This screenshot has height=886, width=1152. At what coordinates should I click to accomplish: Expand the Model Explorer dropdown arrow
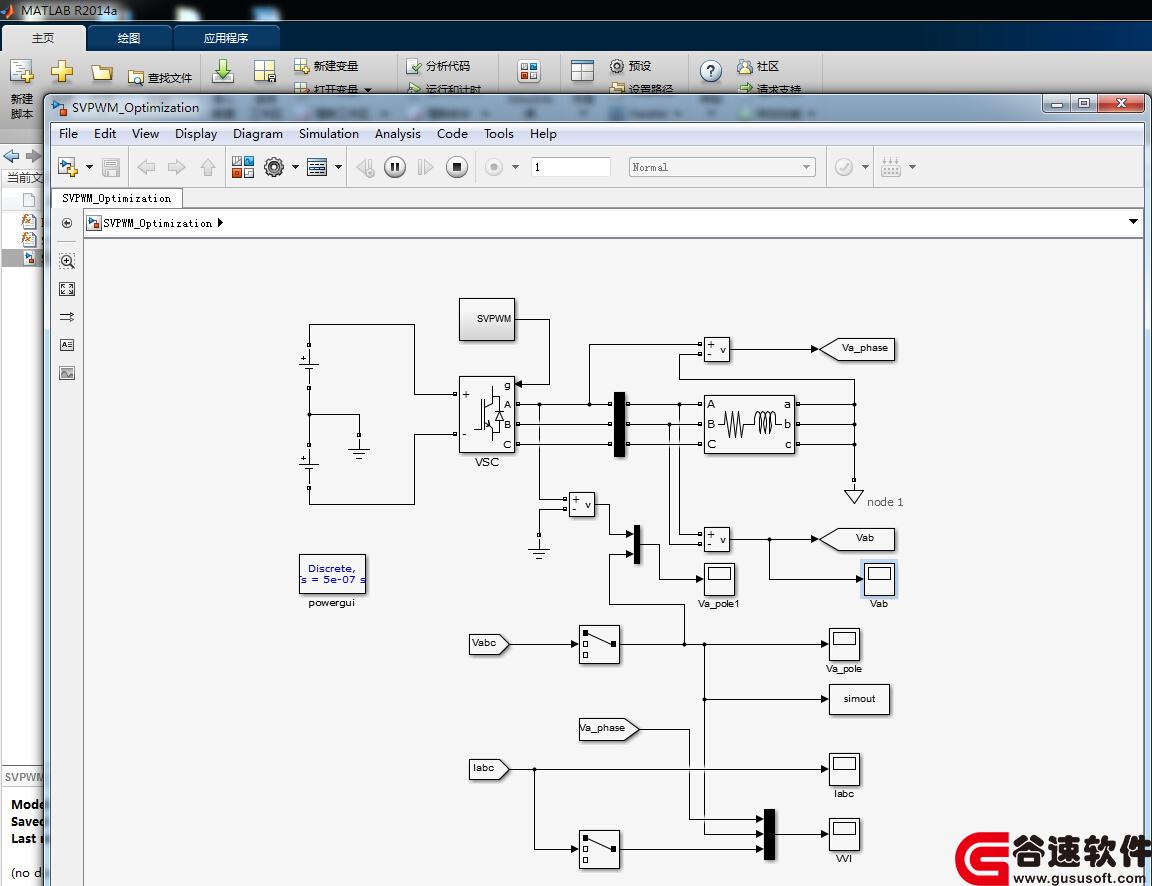338,168
